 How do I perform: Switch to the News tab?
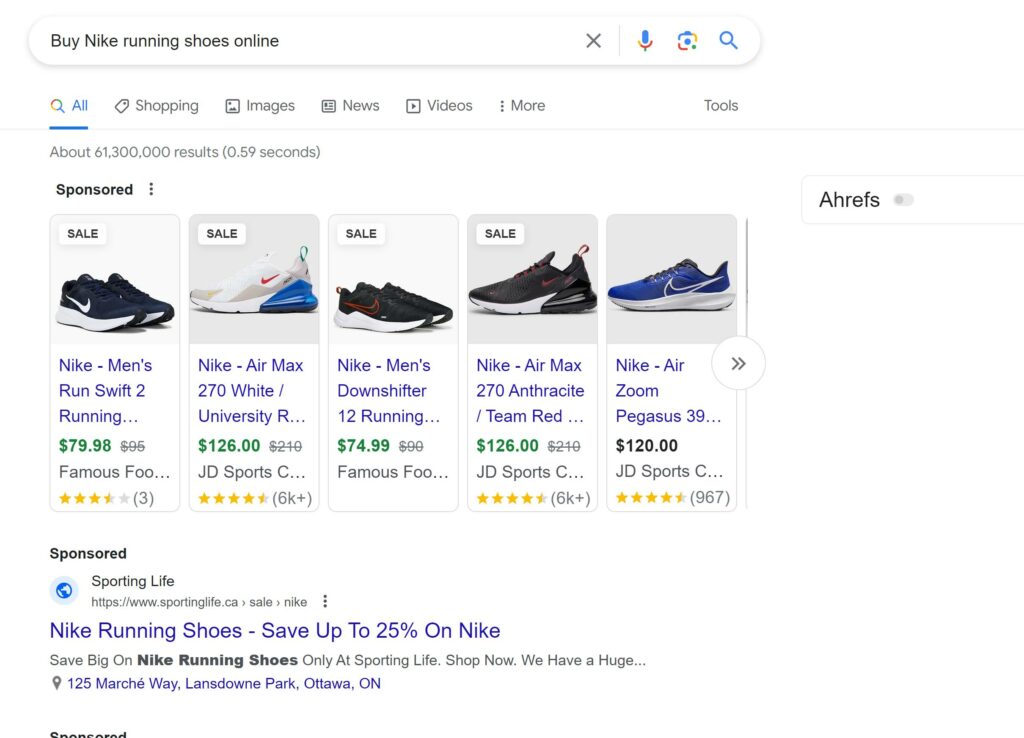click(350, 105)
